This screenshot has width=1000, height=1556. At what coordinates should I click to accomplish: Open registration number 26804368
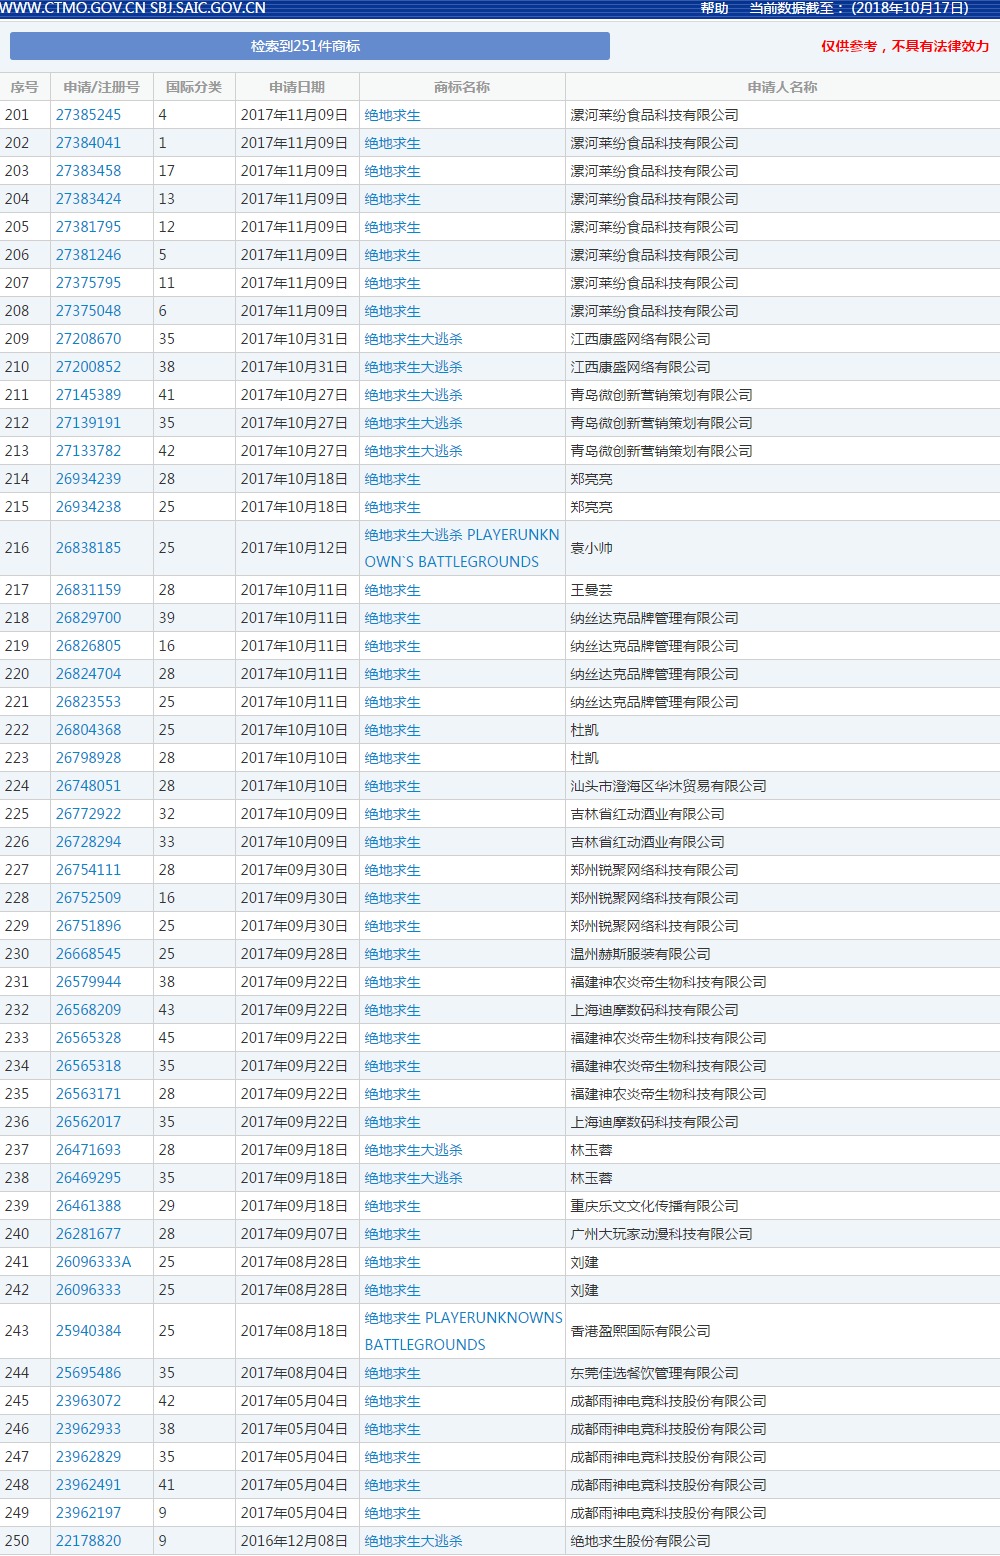[88, 730]
